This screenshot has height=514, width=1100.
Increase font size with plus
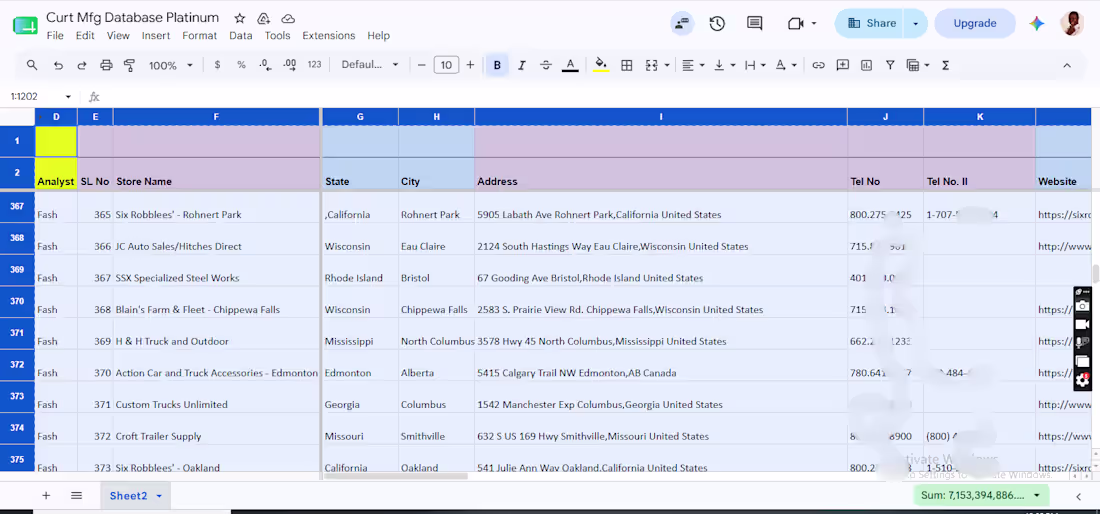[x=470, y=65]
